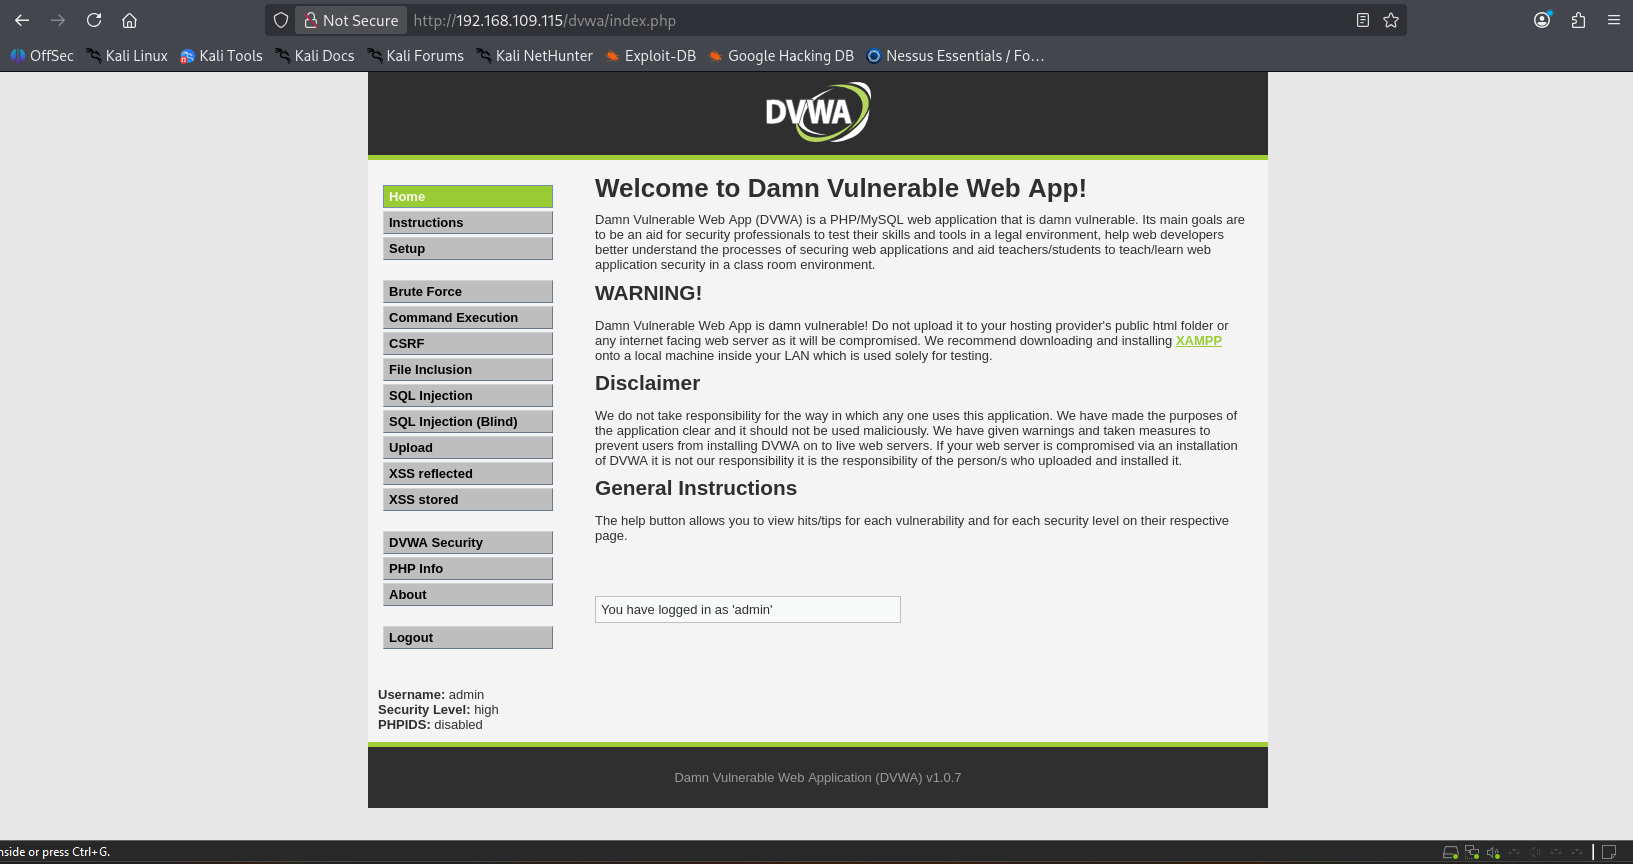Open the About page

[468, 595]
